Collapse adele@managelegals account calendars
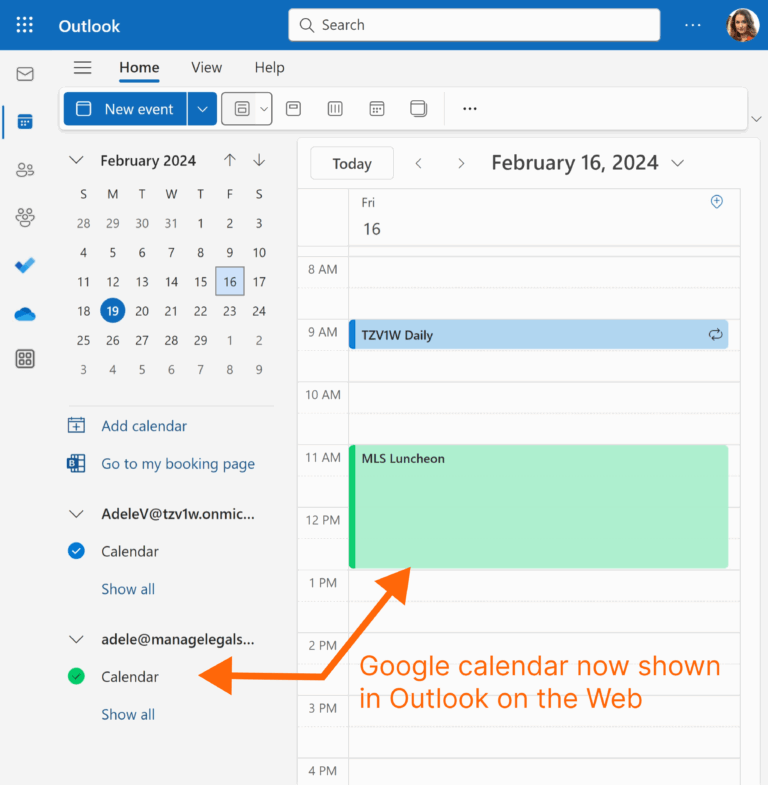768x785 pixels. pos(76,639)
